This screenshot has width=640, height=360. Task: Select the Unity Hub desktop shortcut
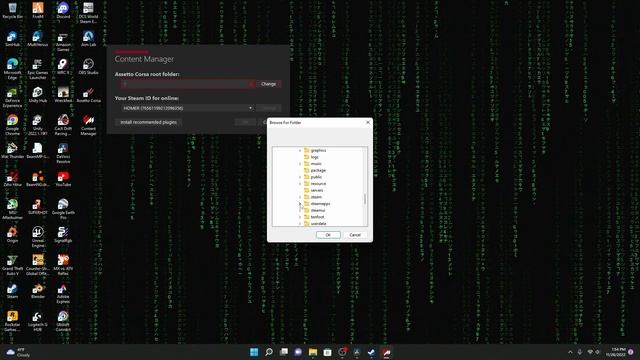pos(38,95)
